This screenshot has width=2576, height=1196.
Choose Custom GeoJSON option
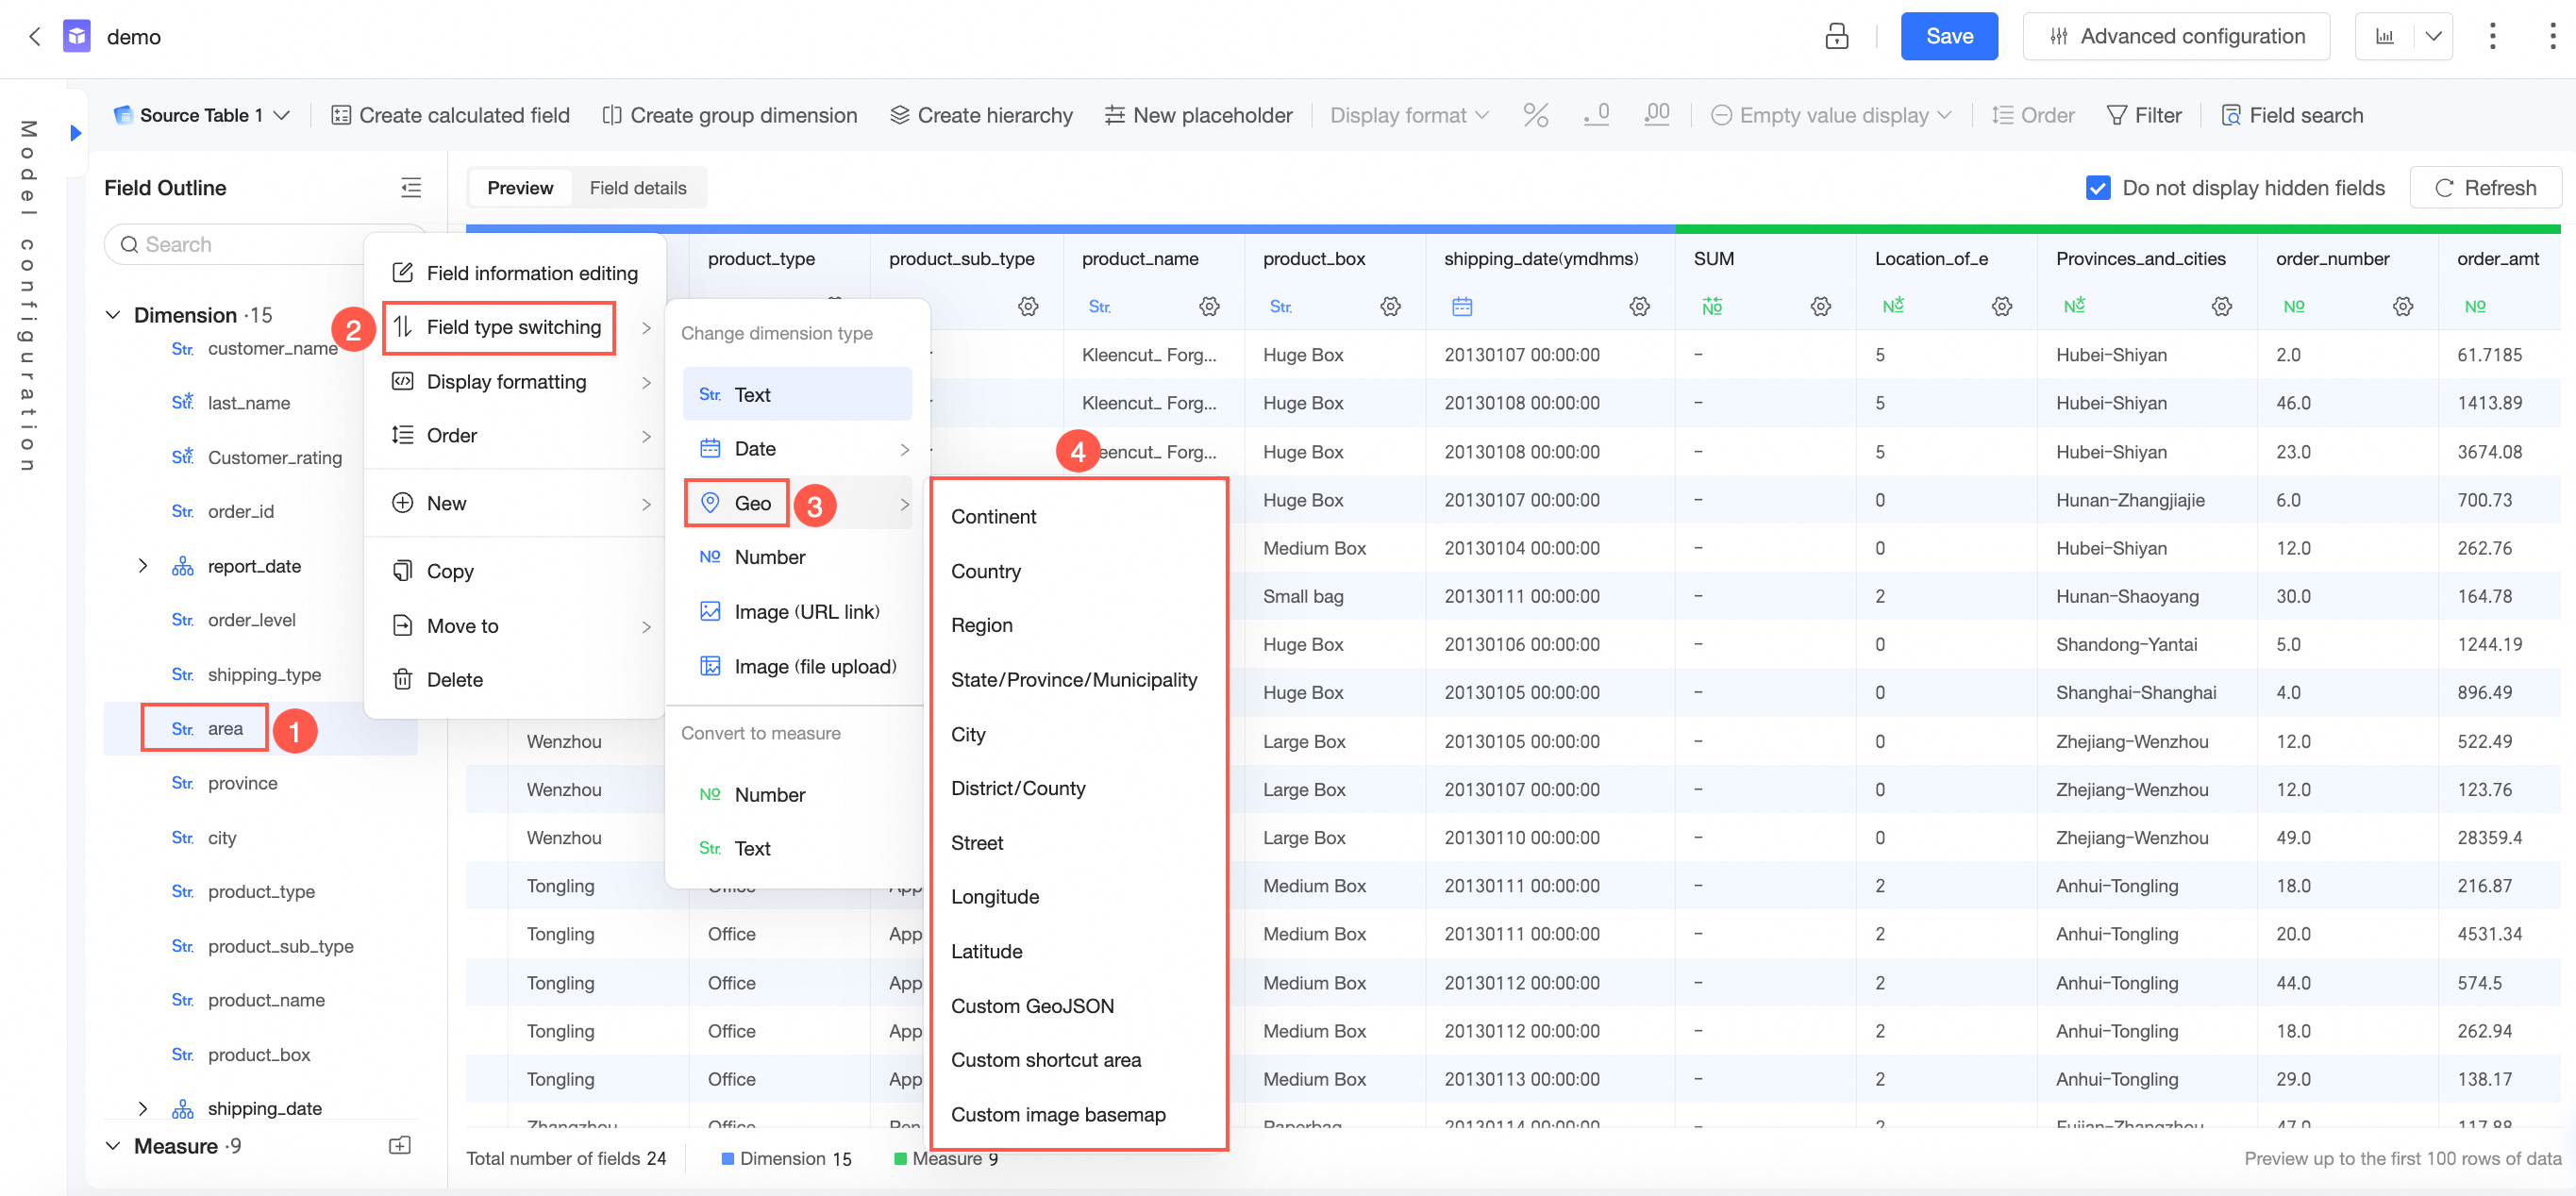coord(1032,1006)
